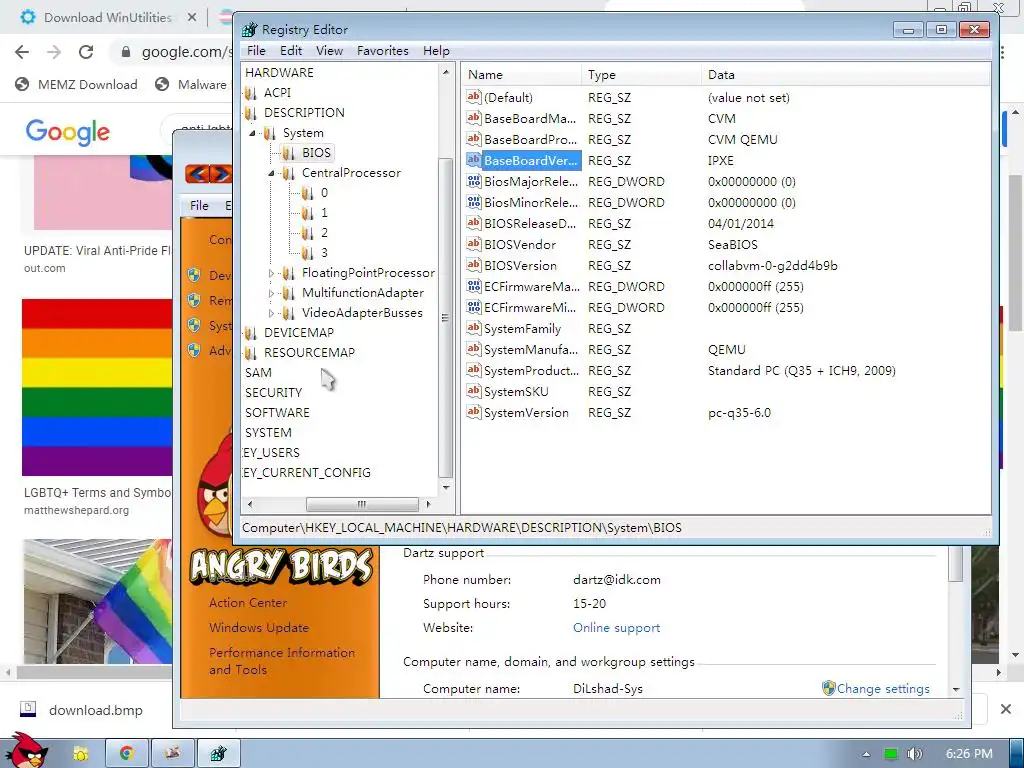The image size is (1024, 768).
Task: Click Chrome's back navigation arrow
Action: pos(22,52)
